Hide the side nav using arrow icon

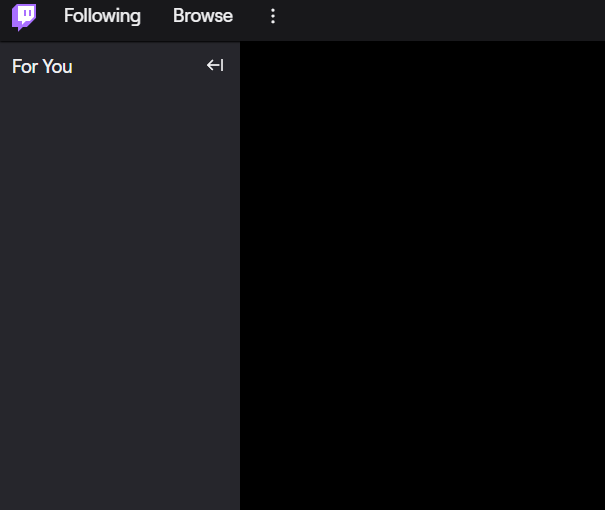tap(215, 65)
